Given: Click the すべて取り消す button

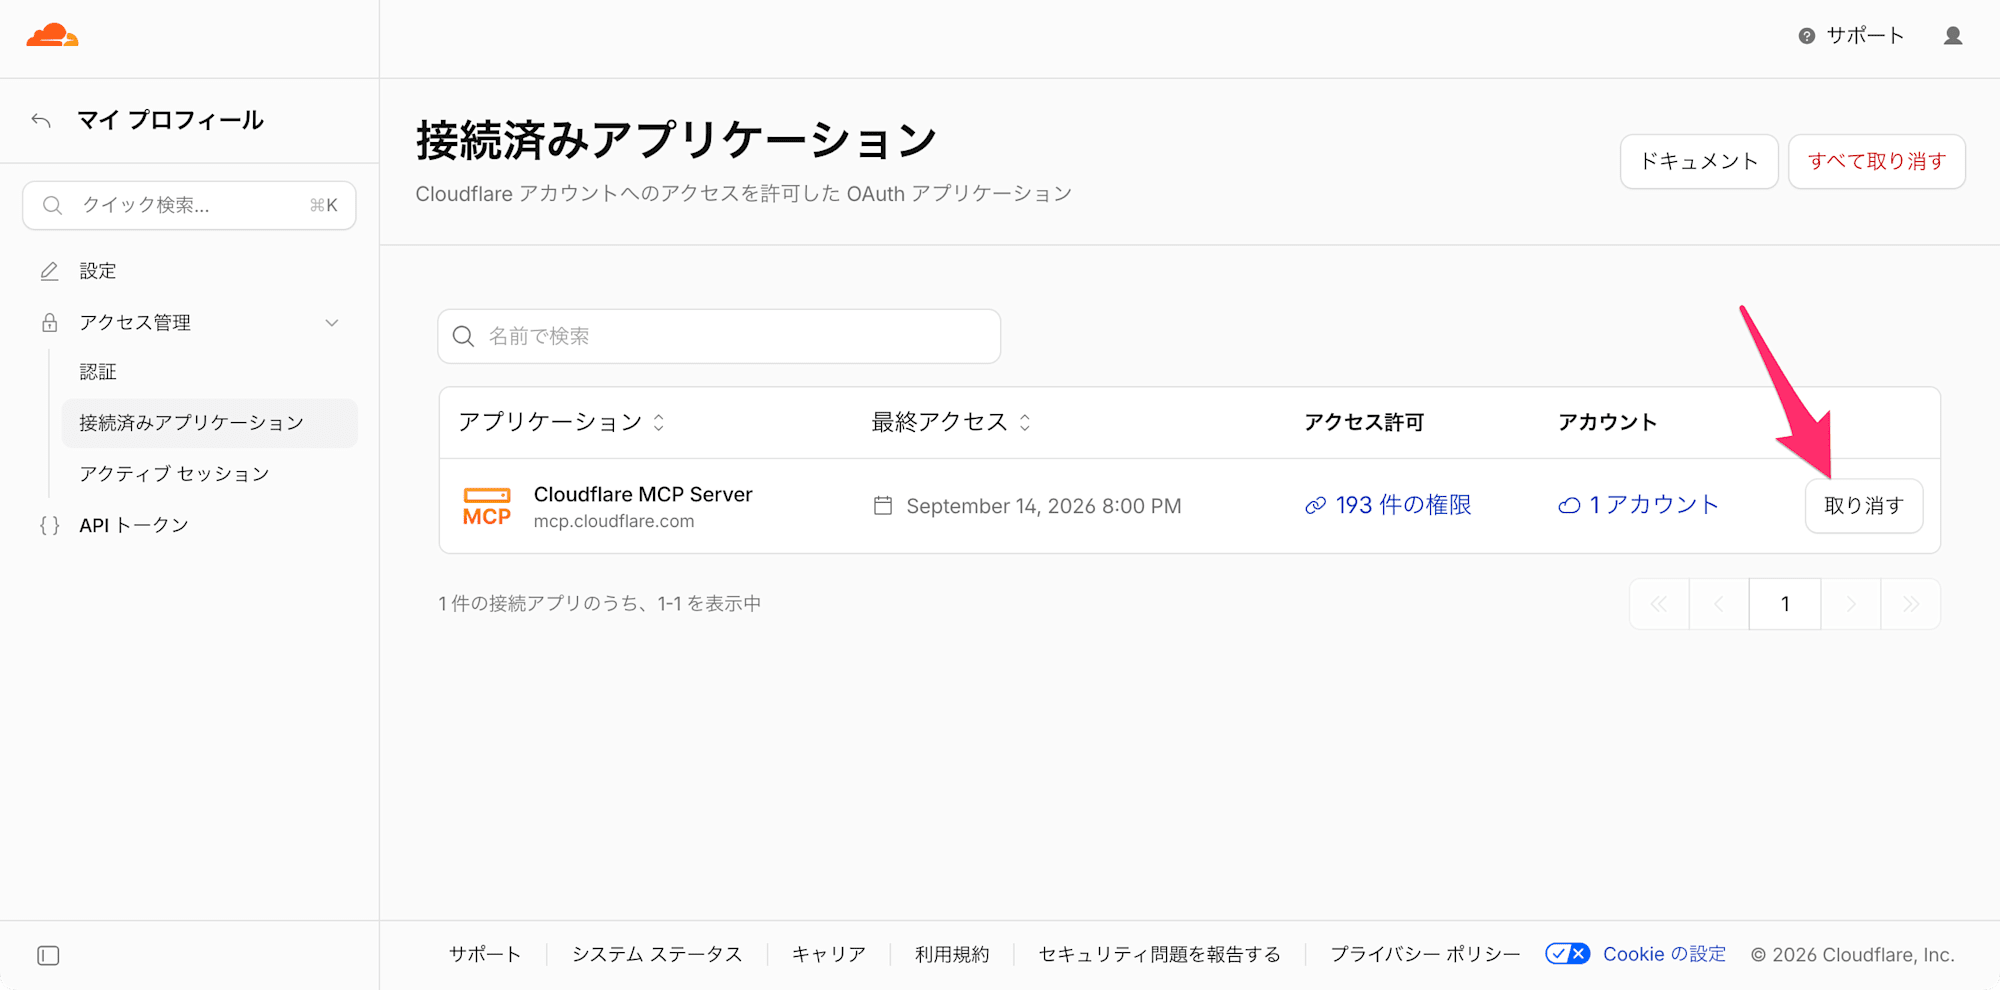Looking at the screenshot, I should (x=1877, y=161).
